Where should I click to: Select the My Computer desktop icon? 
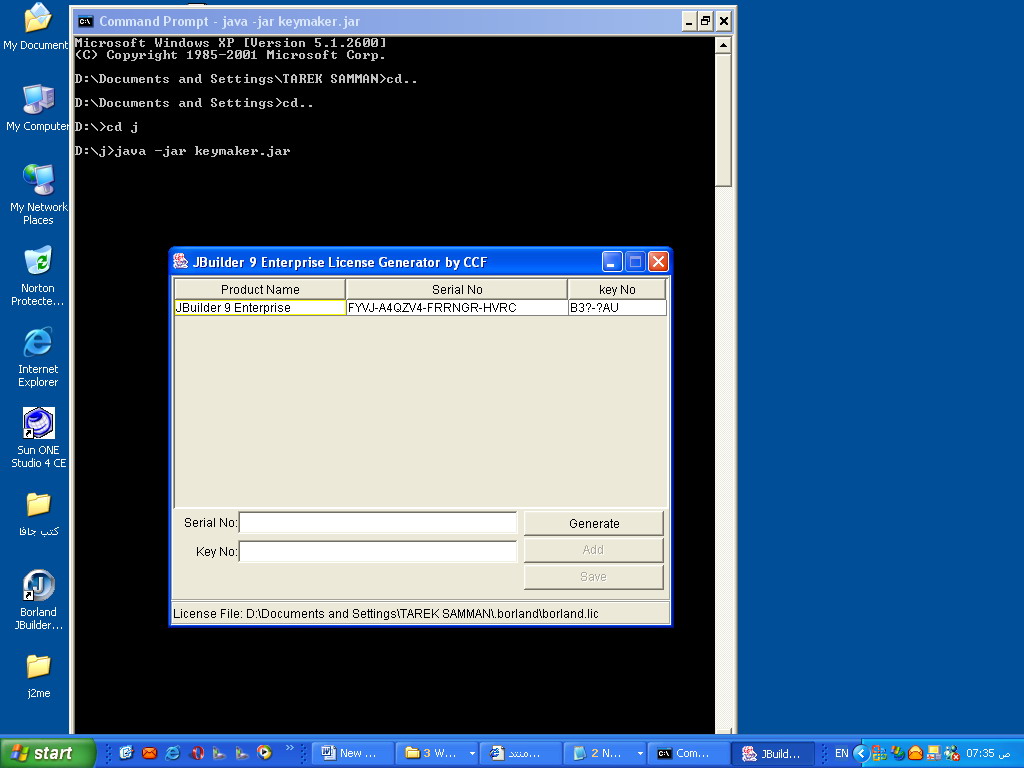(x=38, y=108)
